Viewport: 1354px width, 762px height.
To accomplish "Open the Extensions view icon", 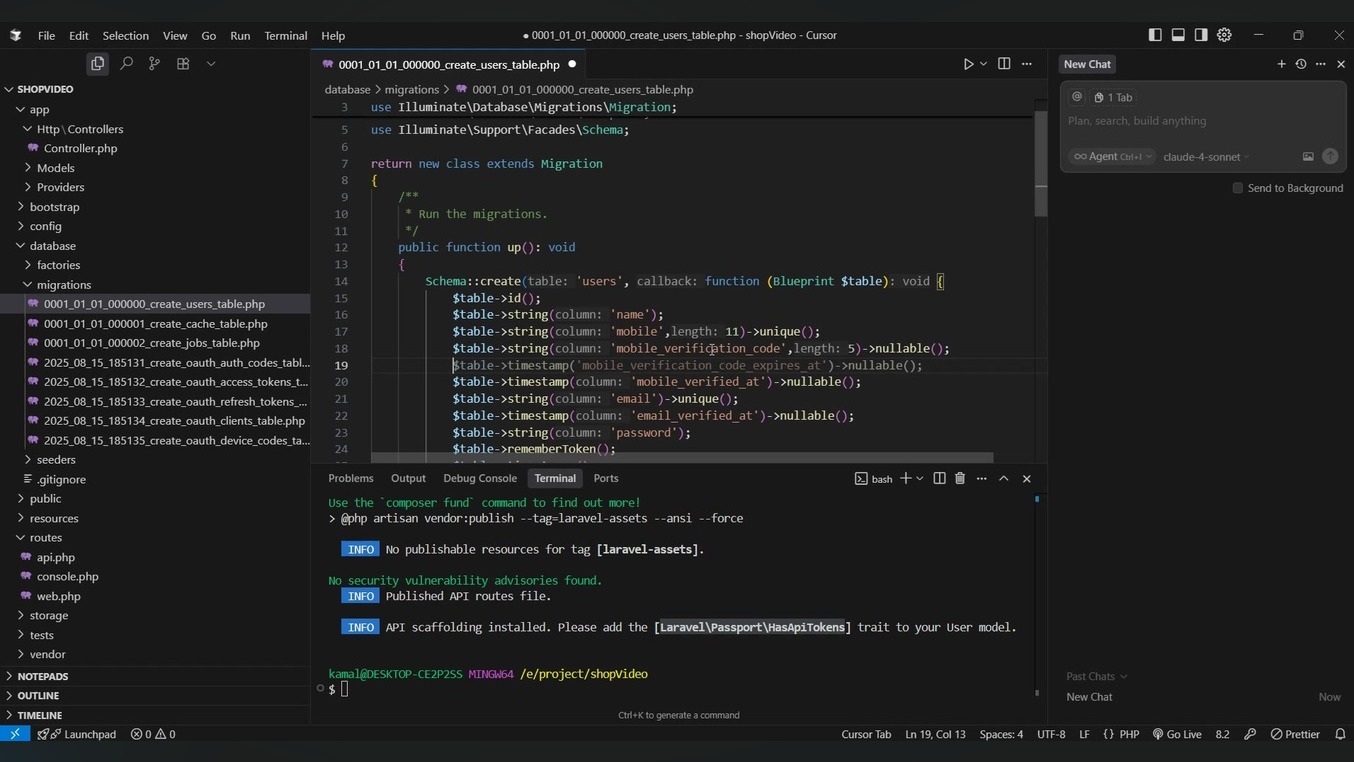I will (183, 64).
